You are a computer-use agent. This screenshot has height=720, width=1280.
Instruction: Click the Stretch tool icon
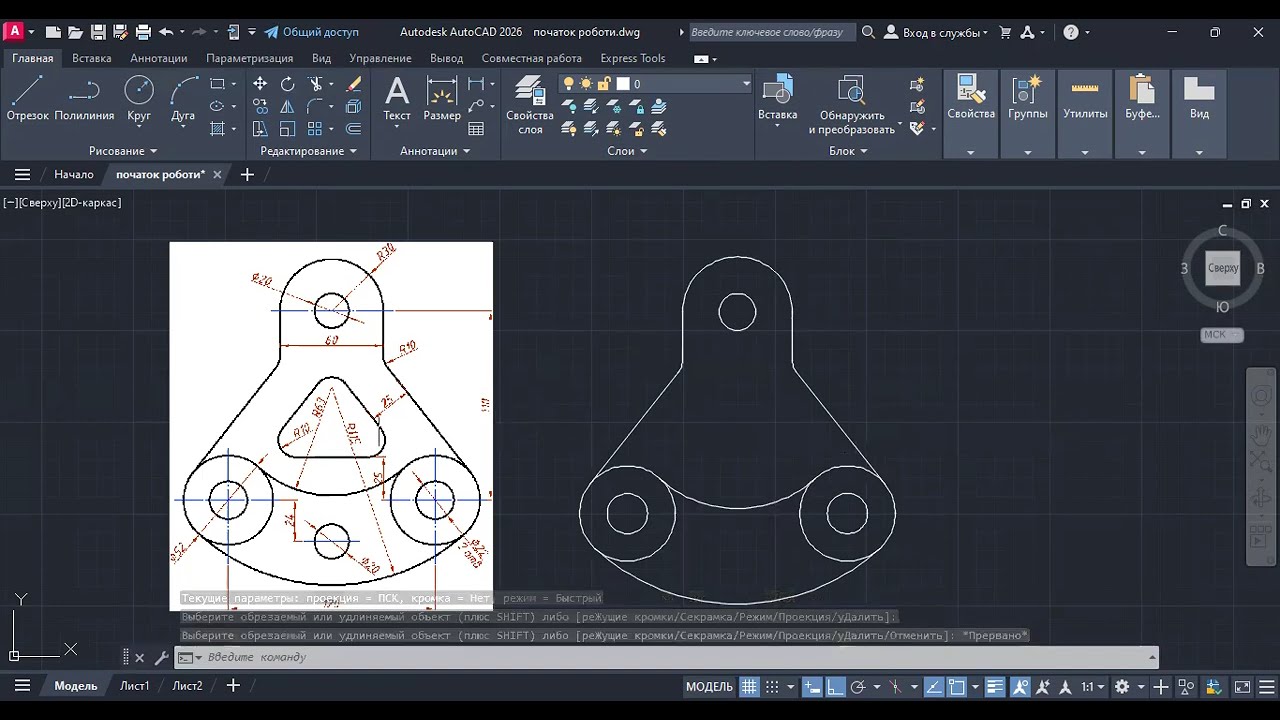(260, 129)
